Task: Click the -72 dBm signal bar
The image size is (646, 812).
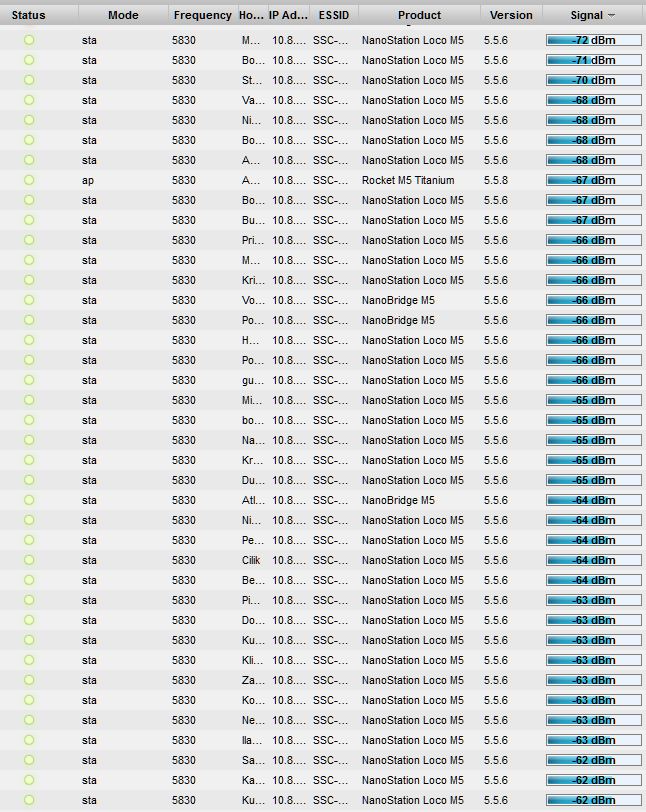Action: [x=594, y=40]
